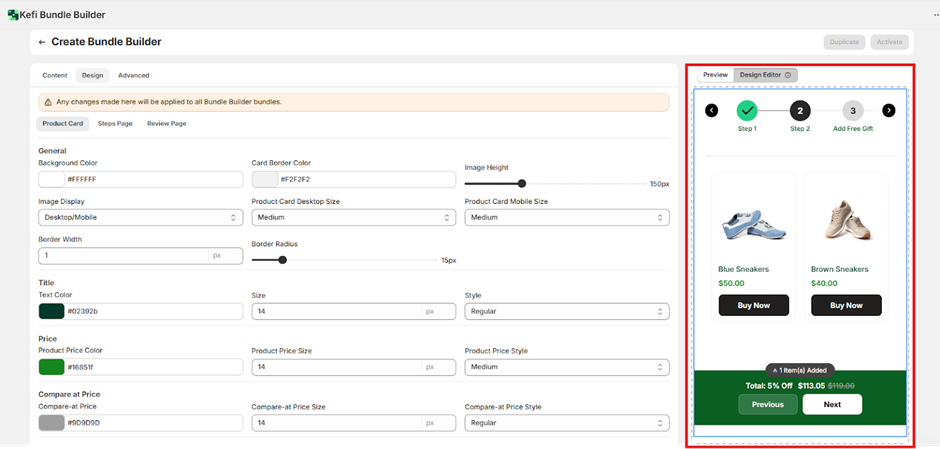Viewport: 940px width, 449px height.
Task: Click the left arrow in preview stepper
Action: click(712, 110)
